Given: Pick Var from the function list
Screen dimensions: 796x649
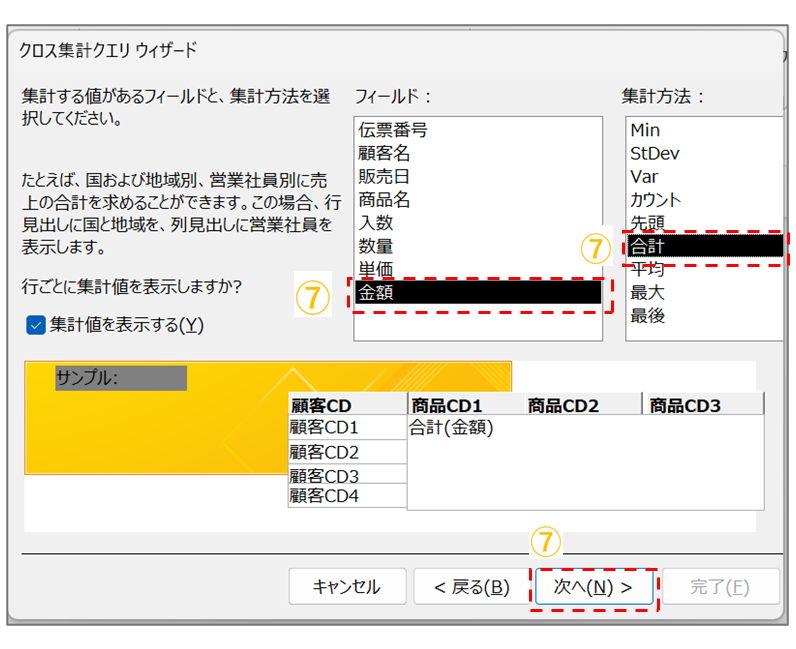Looking at the screenshot, I should tap(644, 176).
